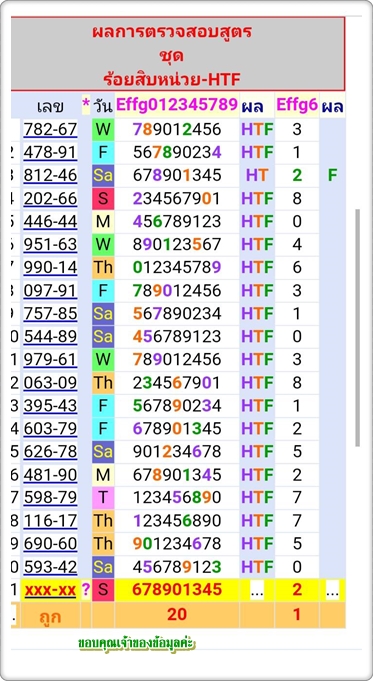The height and width of the screenshot is (681, 373).
Task: Open the 626-78 number link
Action: 50,452
